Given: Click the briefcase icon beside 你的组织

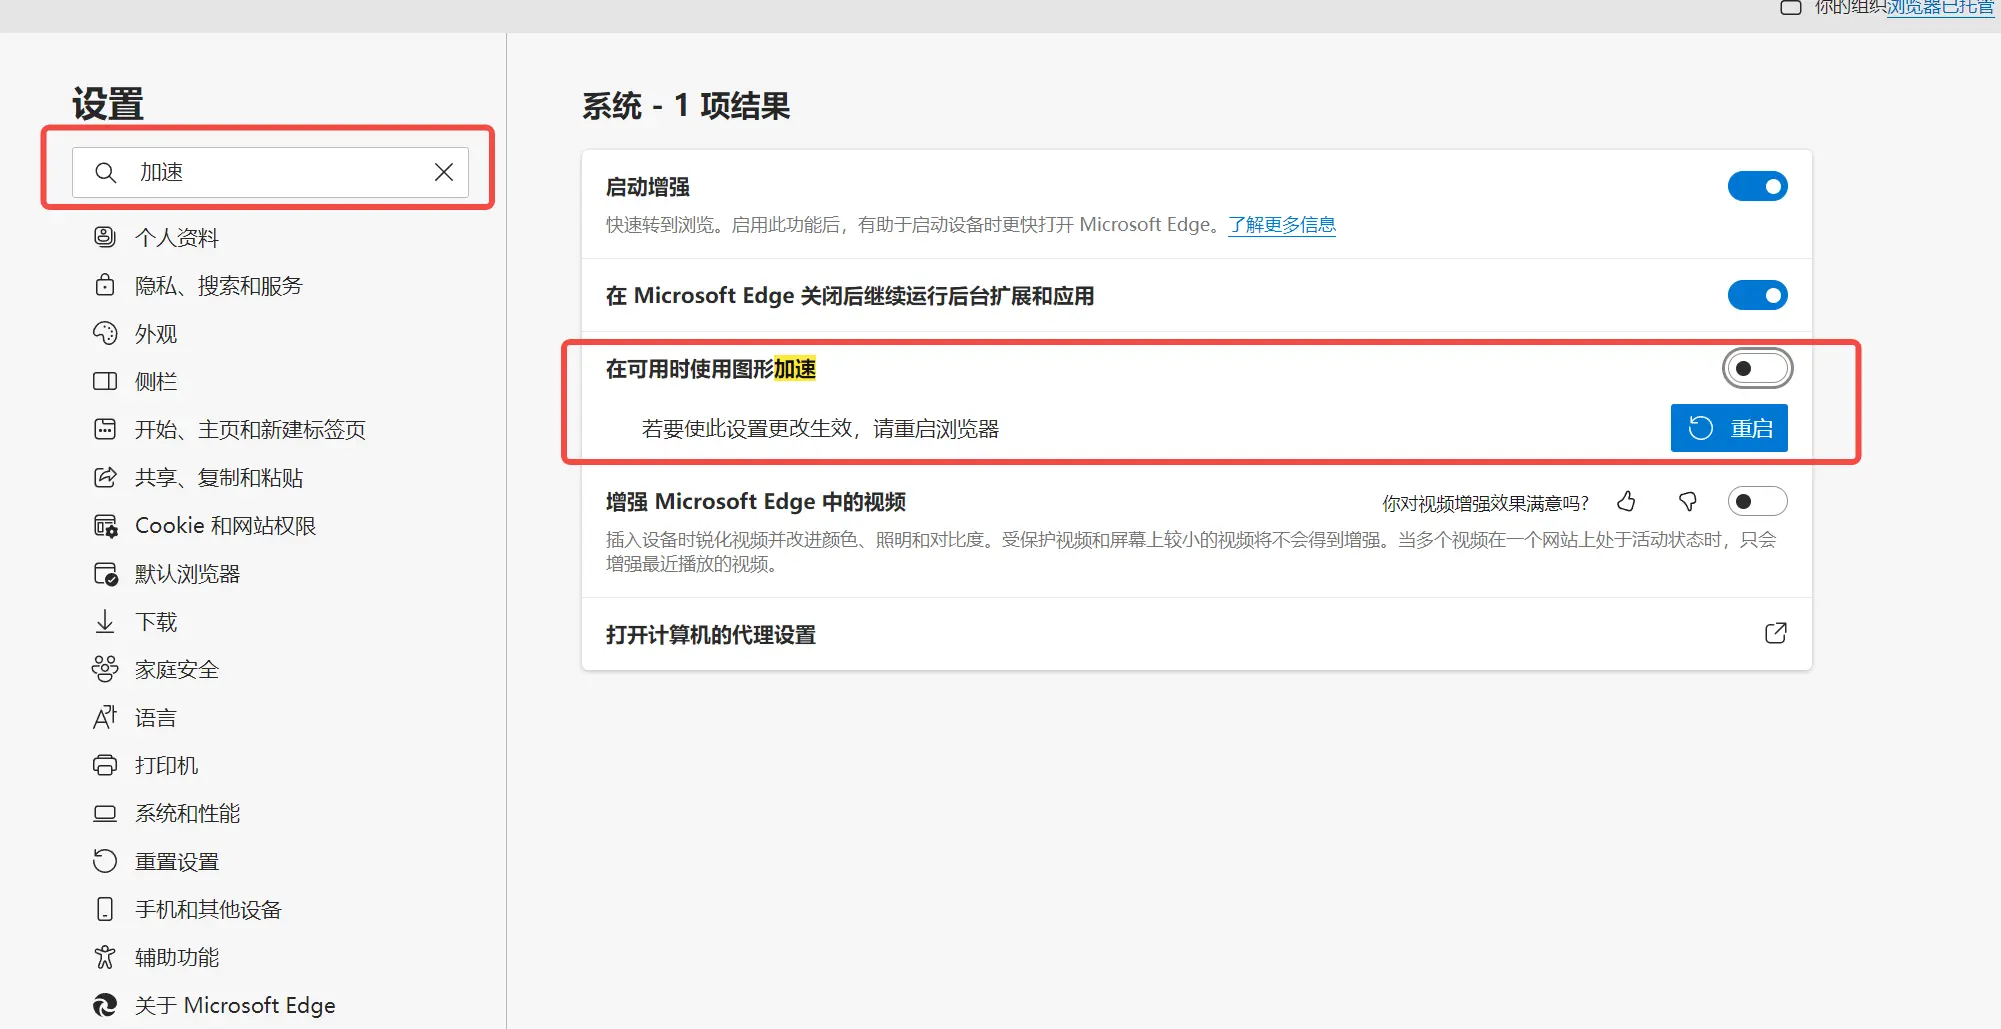Looking at the screenshot, I should pos(1791,8).
